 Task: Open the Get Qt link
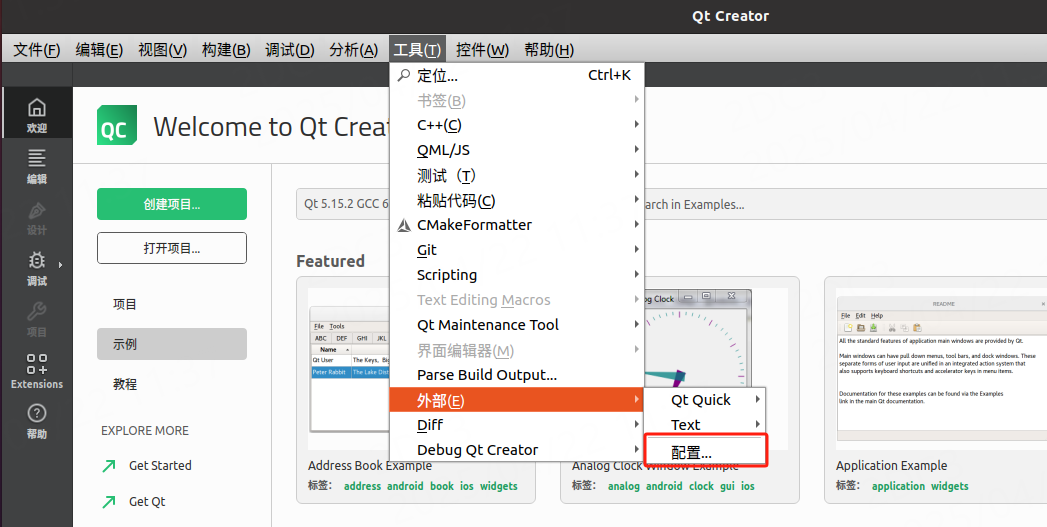click(147, 502)
